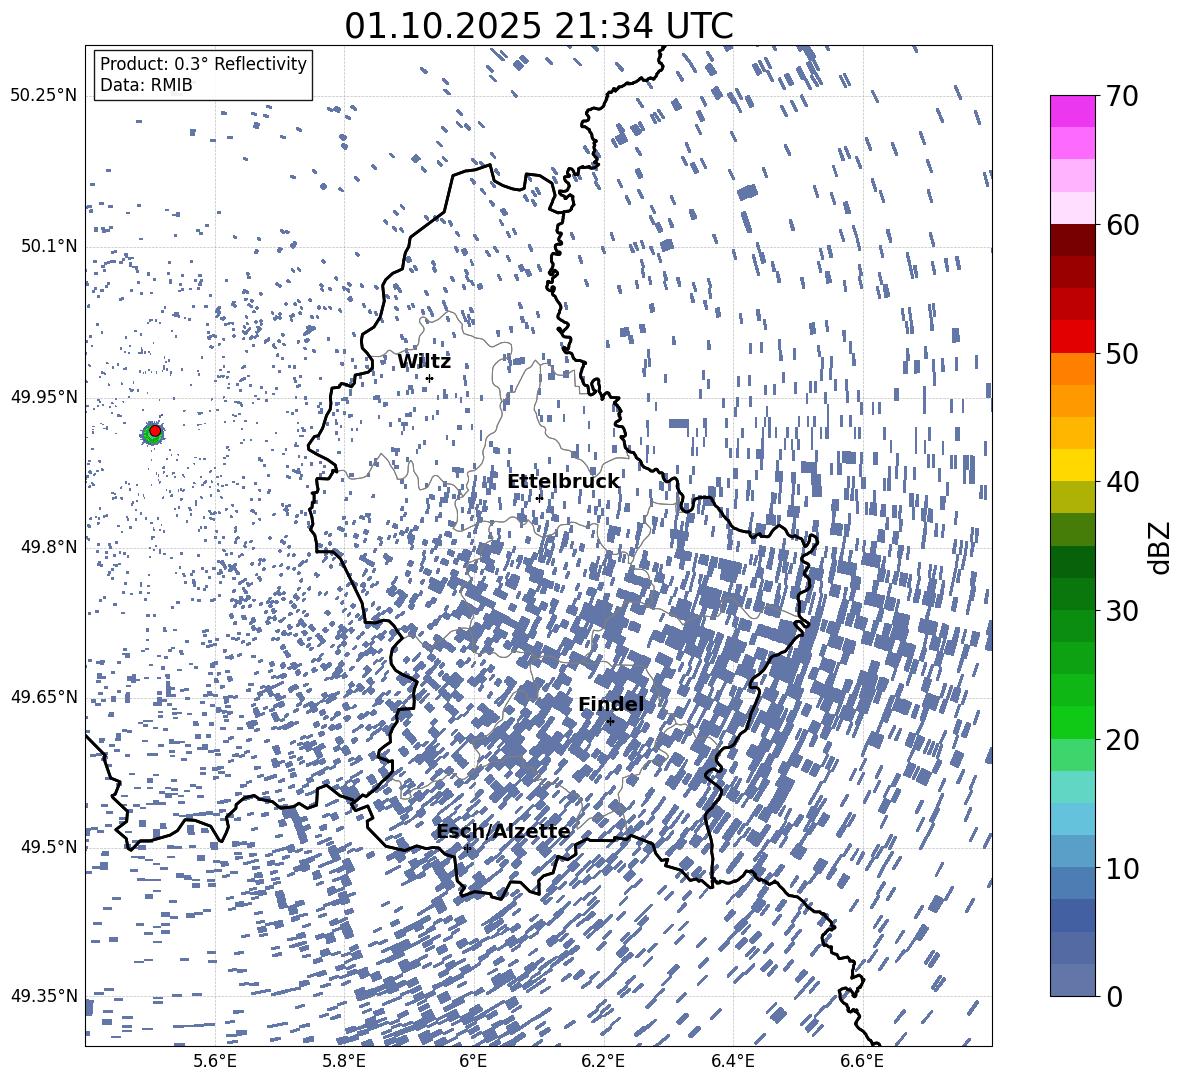1184x1081 pixels.
Task: Click the 49.8°N latitude tick label
Action: [49, 547]
